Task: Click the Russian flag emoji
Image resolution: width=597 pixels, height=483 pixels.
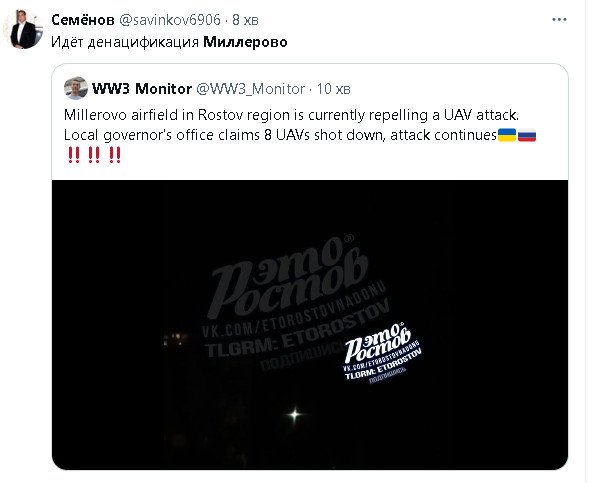Action: click(527, 135)
